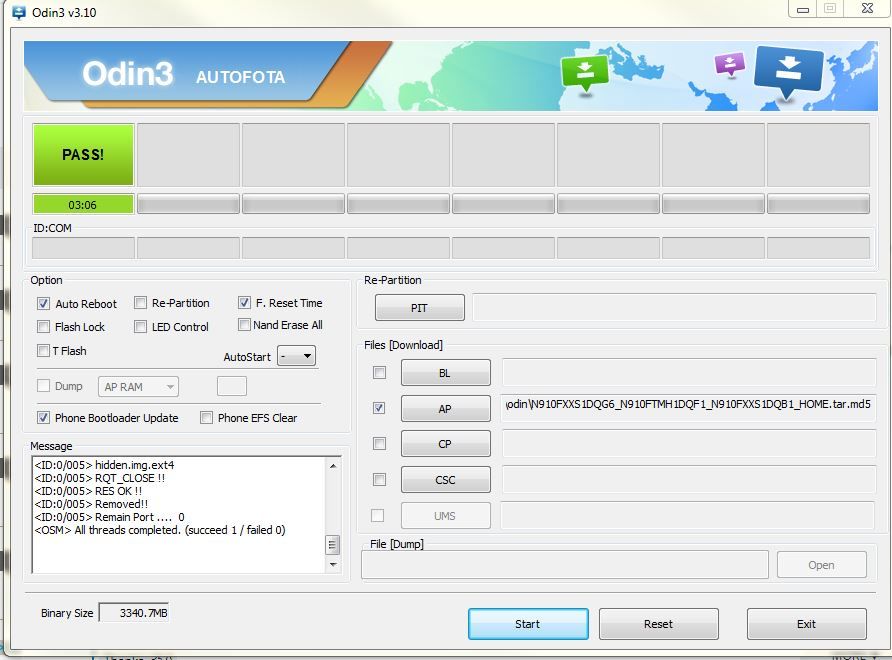Uncheck the Auto Reboot option
The width and height of the screenshot is (892, 660).
coord(43,303)
